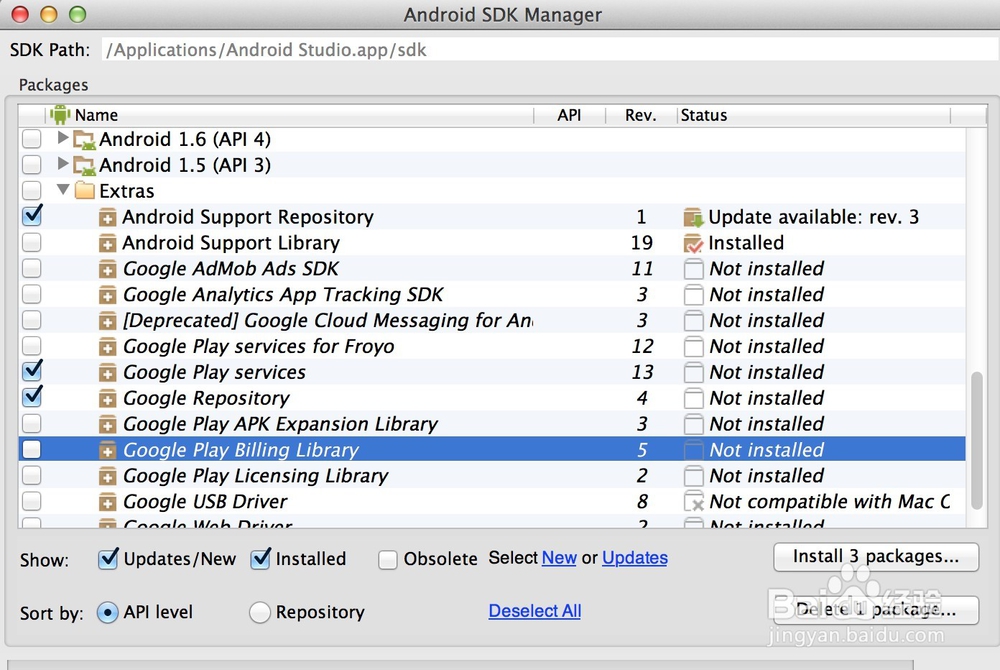1000x670 pixels.
Task: Click the Deprecated Google Cloud Messaging package icon
Action: pos(107,321)
